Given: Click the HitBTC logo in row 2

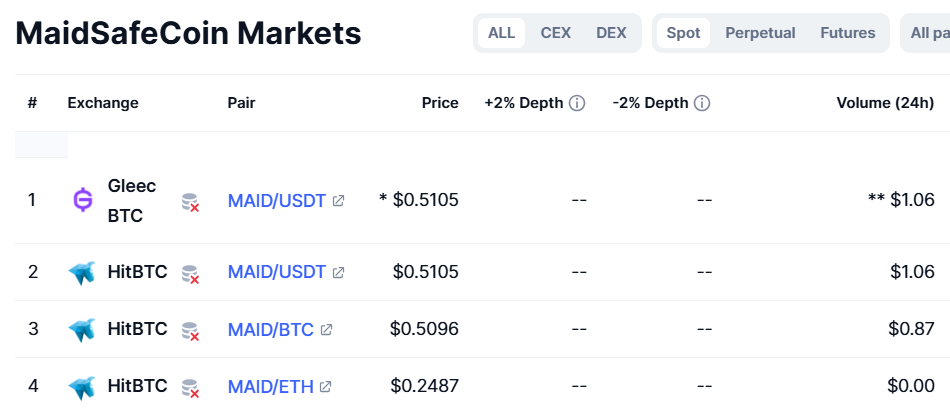Looking at the screenshot, I should [x=81, y=273].
